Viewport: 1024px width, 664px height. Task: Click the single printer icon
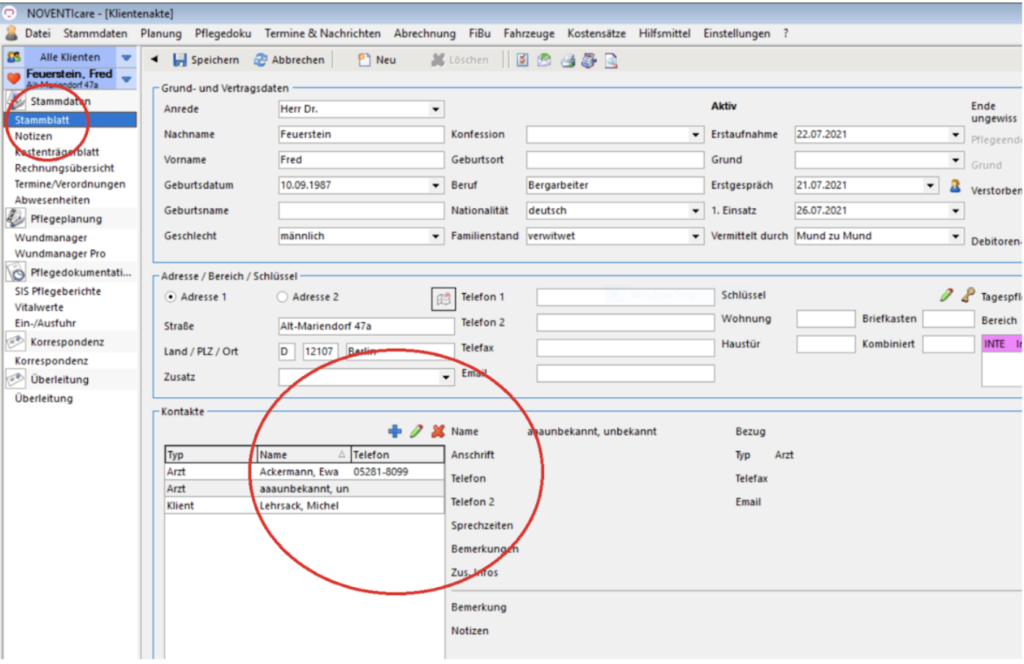[x=568, y=61]
